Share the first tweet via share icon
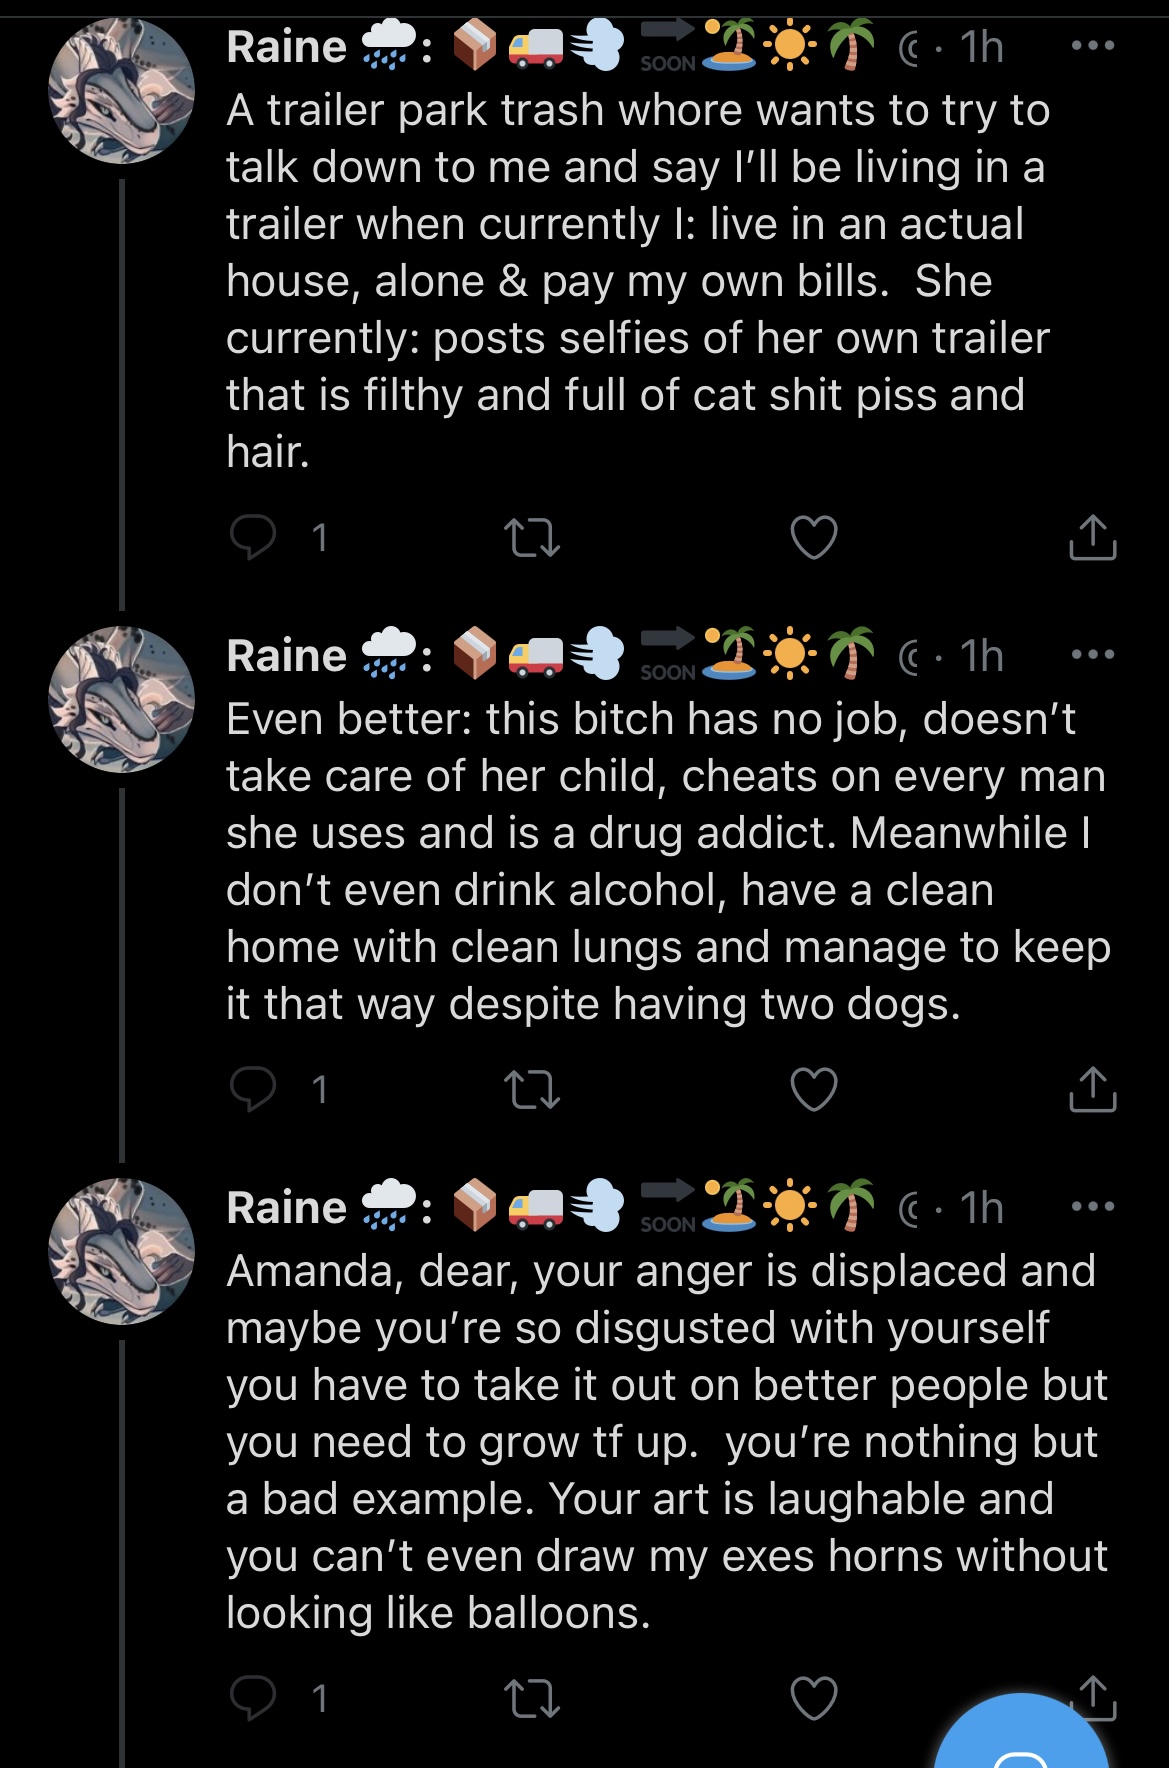Screen dimensions: 1169x1768 click(1093, 537)
